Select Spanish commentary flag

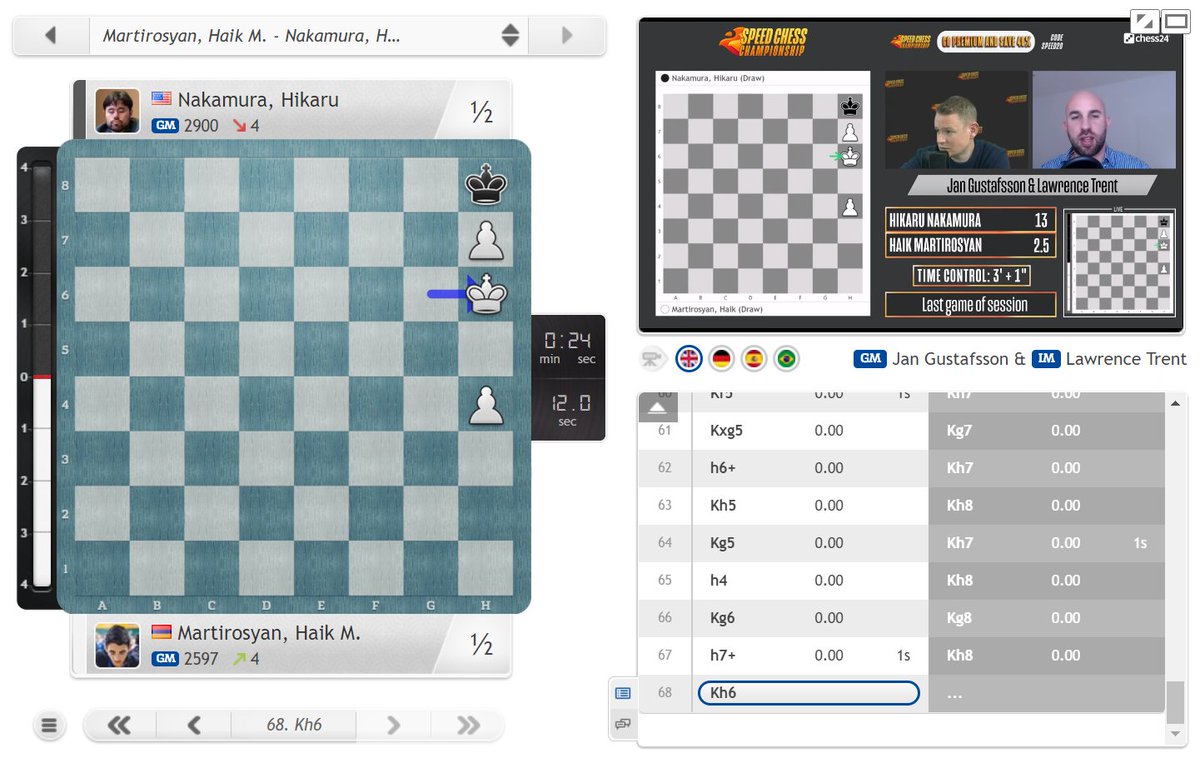click(754, 358)
